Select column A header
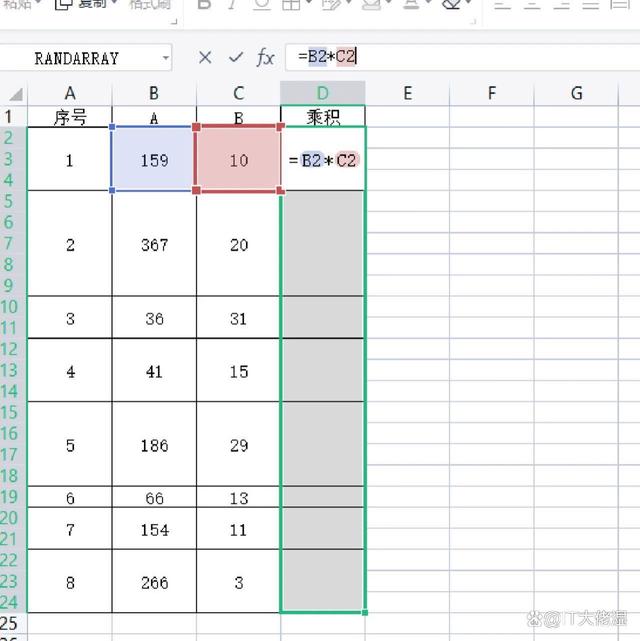 (70, 93)
